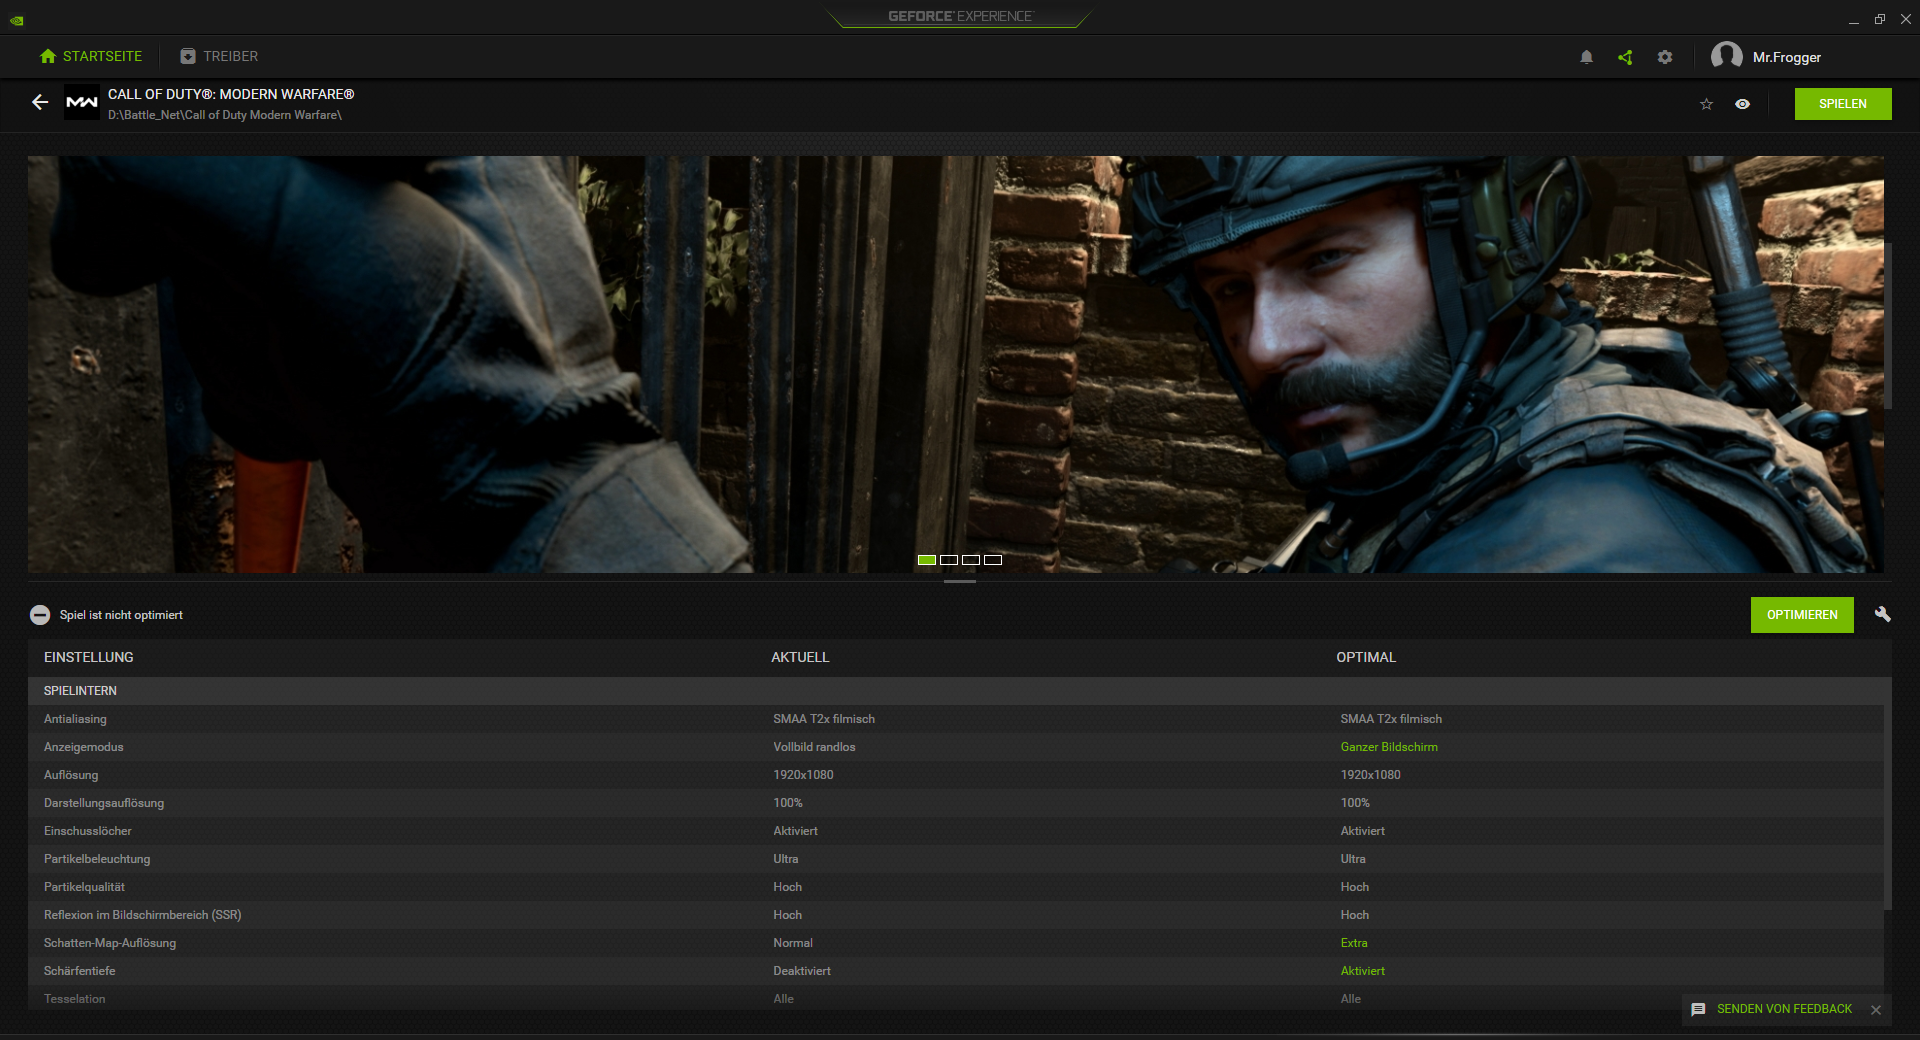Select the Antialiasing setting row
This screenshot has width=1920, height=1040.
956,719
